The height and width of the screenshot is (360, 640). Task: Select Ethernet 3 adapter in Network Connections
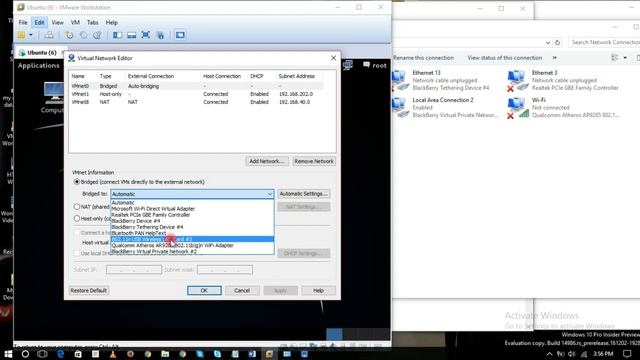[563, 80]
